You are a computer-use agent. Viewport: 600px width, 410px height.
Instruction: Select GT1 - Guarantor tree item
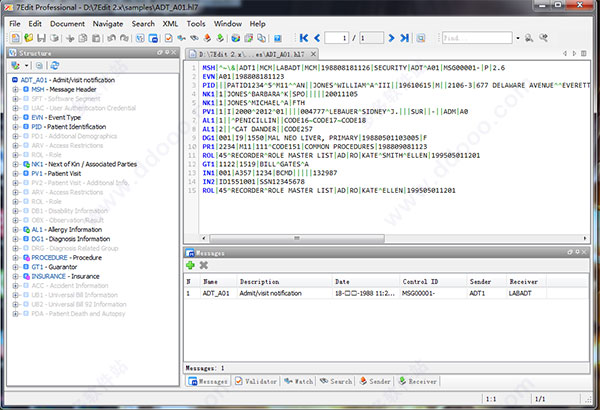click(51, 267)
